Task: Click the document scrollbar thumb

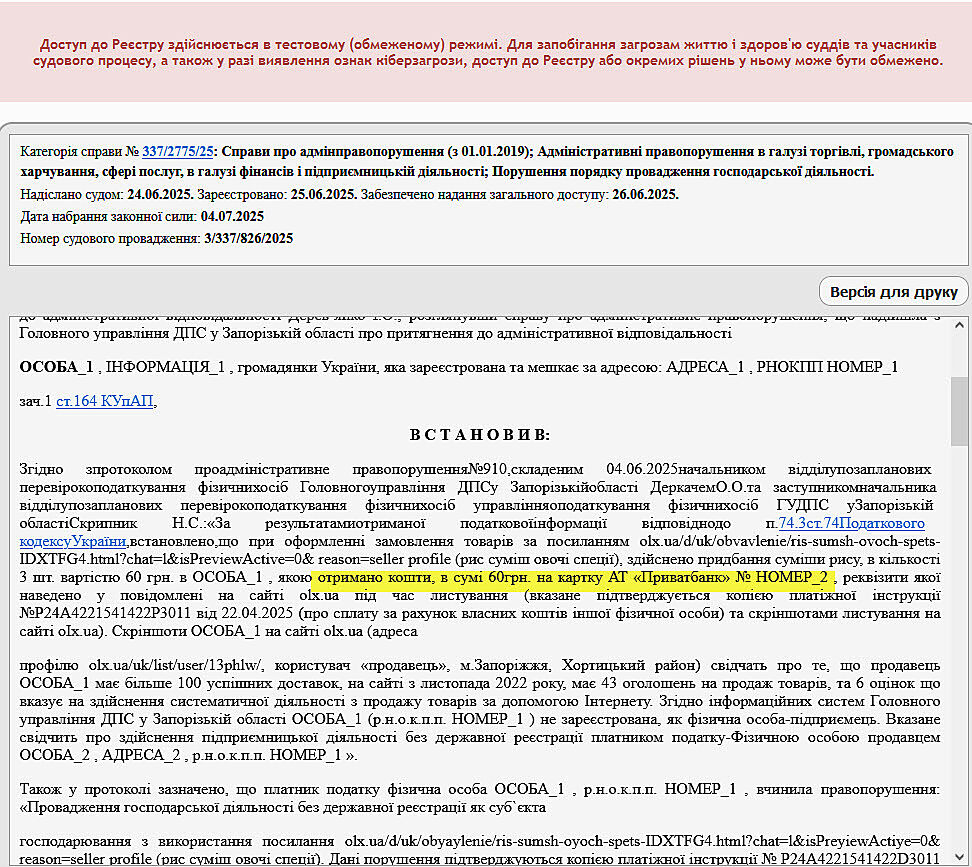Action: tap(959, 410)
